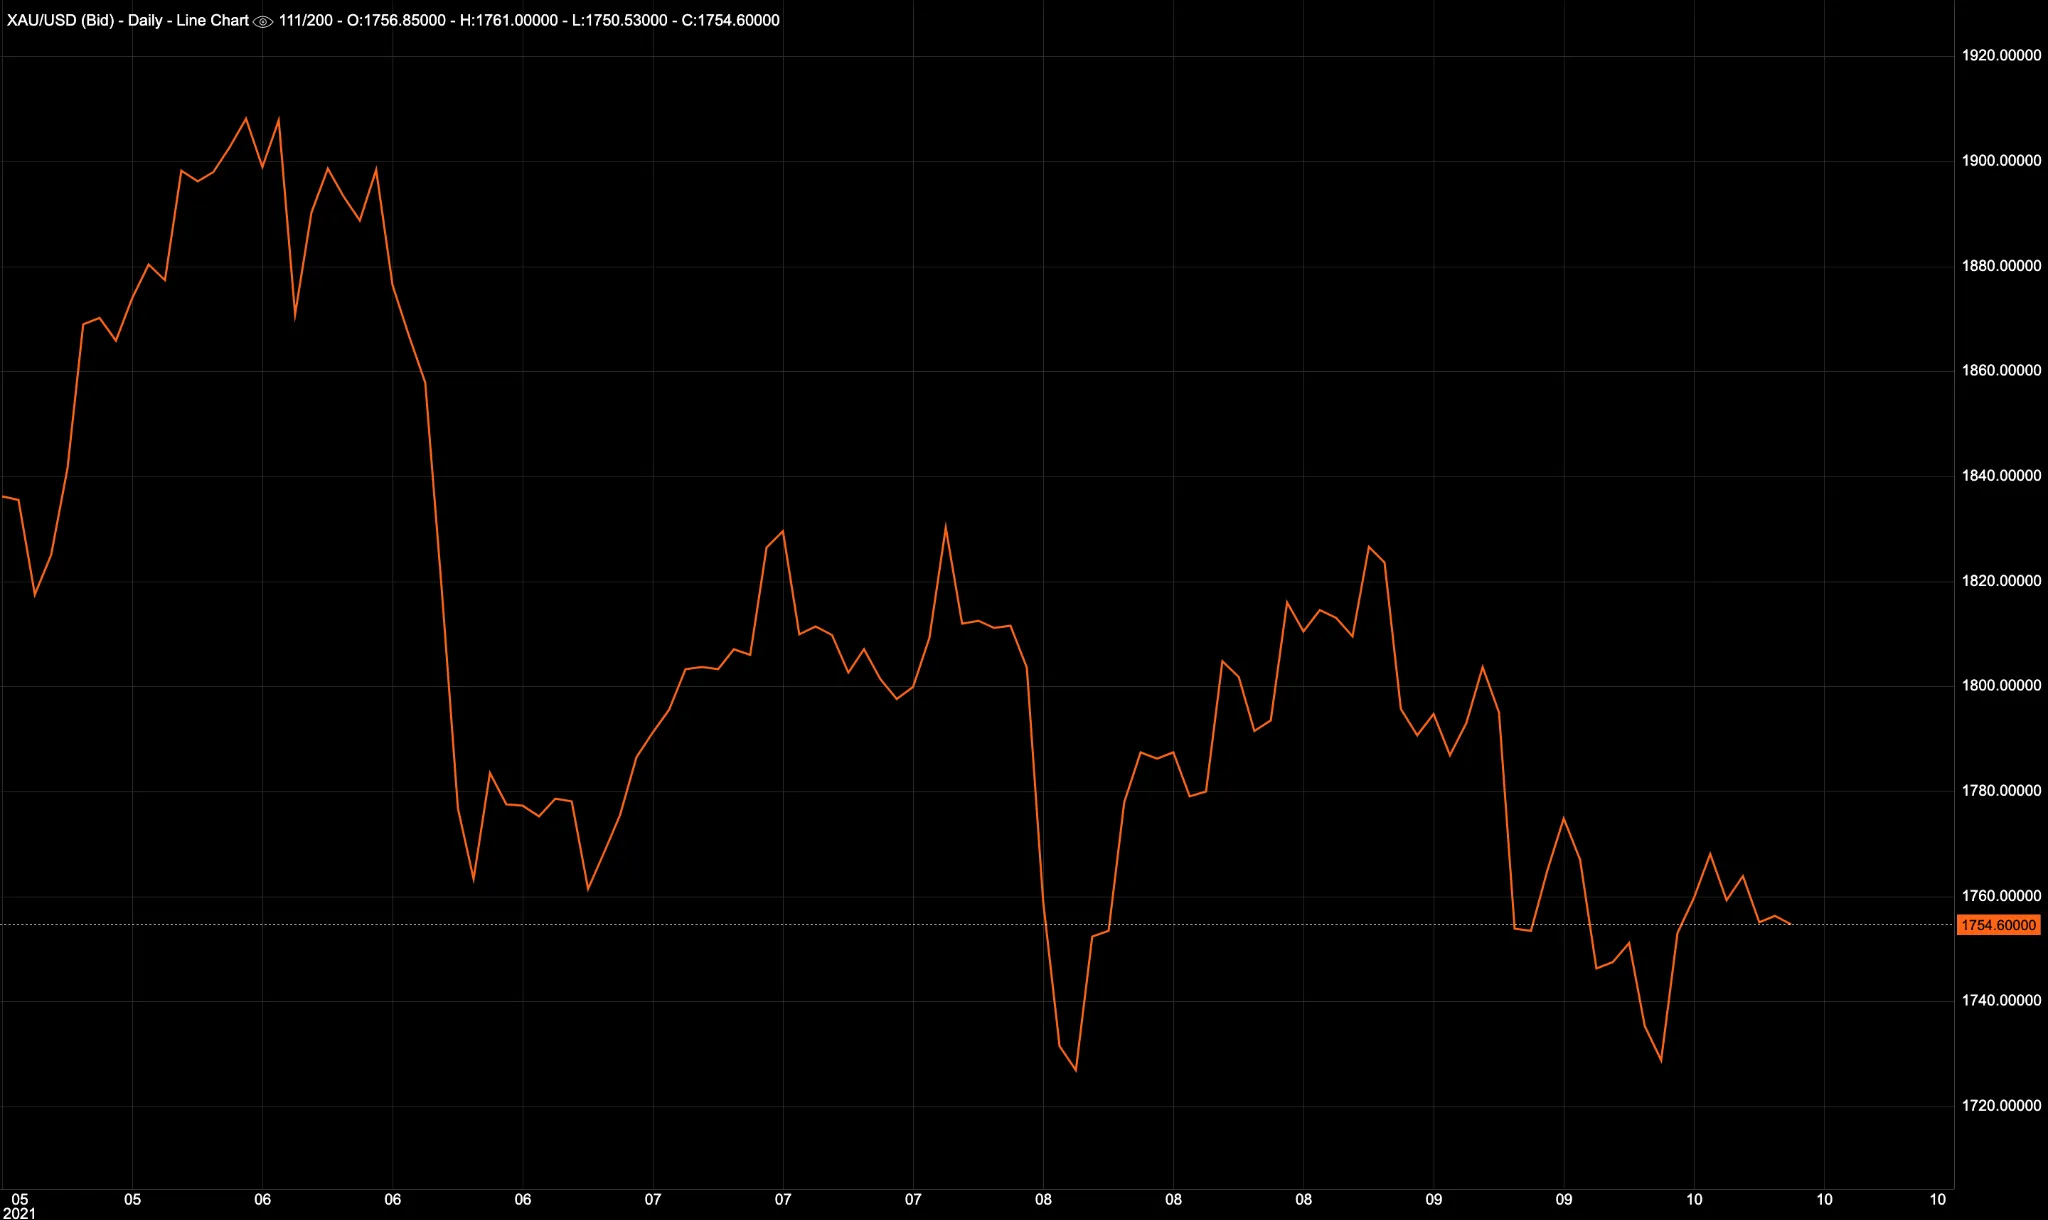The width and height of the screenshot is (2048, 1220).
Task: Click the Line Chart type label
Action: pyautogui.click(x=213, y=20)
